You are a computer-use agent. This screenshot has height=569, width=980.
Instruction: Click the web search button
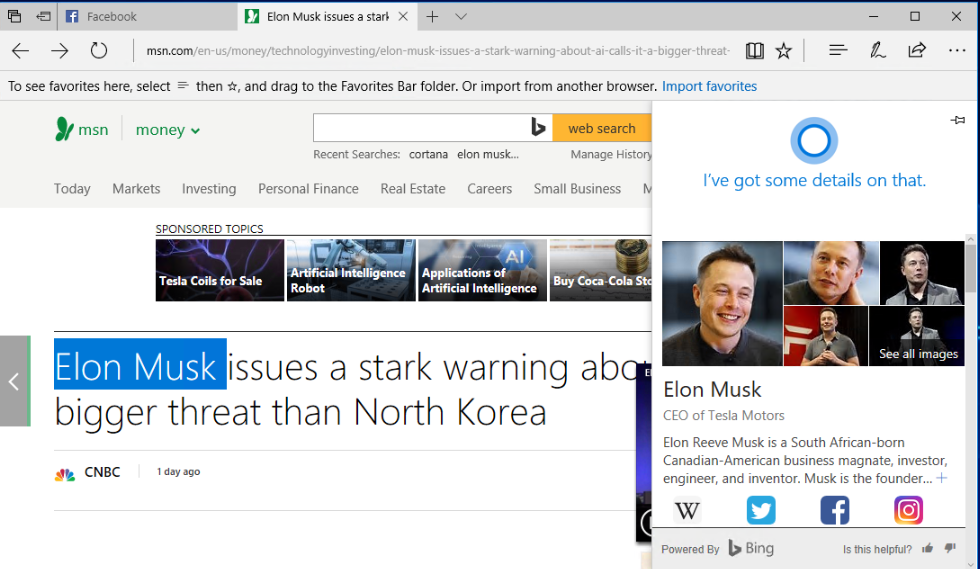click(602, 128)
